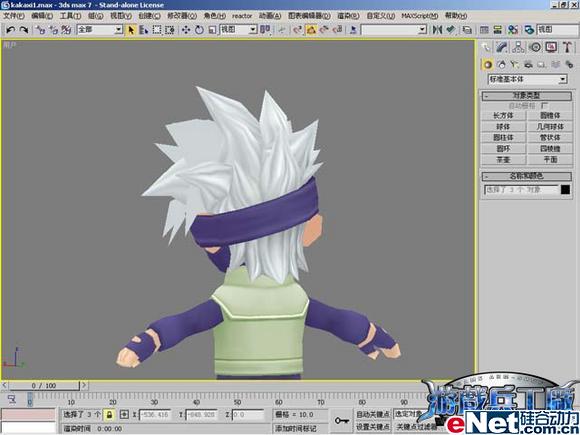Select the Select and Link tool
Image resolution: width=580 pixels, height=435 pixels.
click(x=40, y=30)
